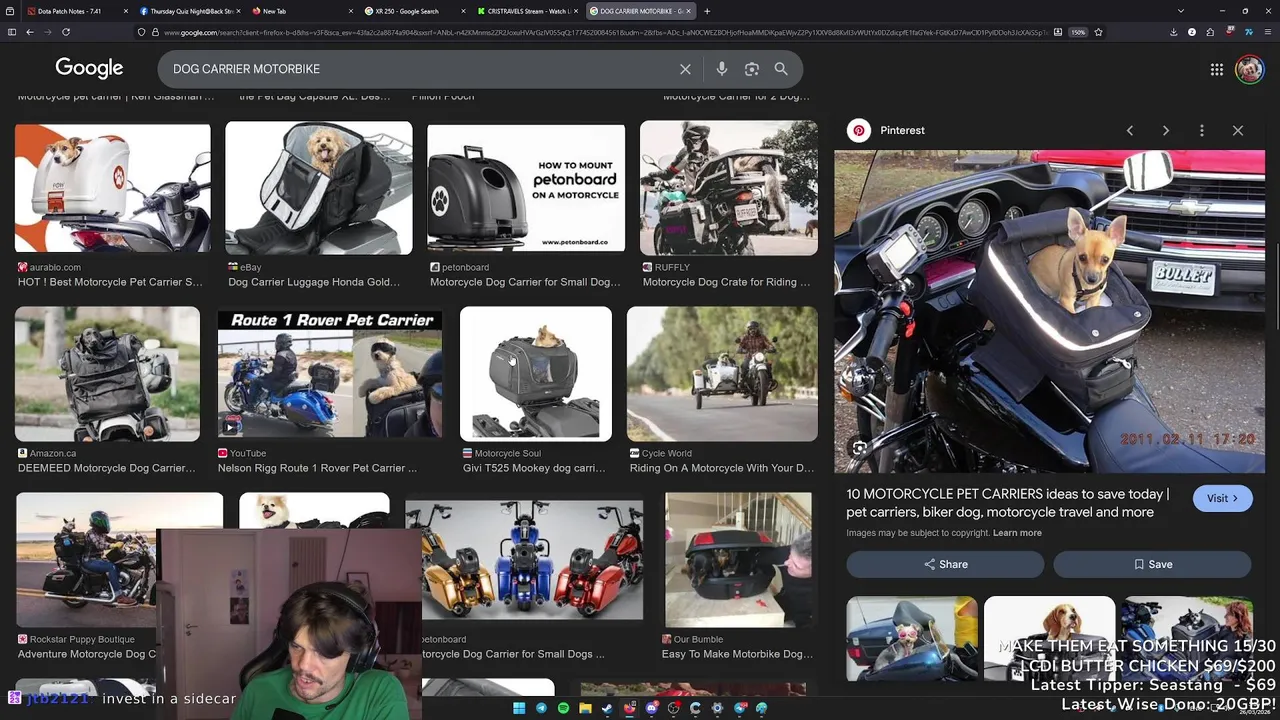Click the magnifier search submit icon
1280x720 pixels.
781,69
